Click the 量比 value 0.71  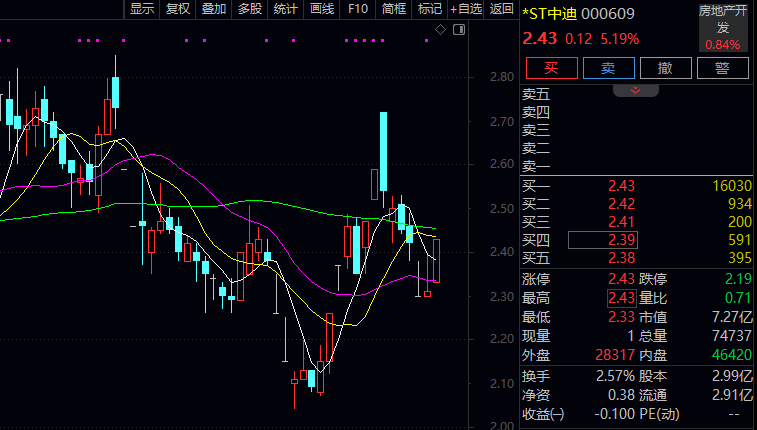[x=738, y=298]
